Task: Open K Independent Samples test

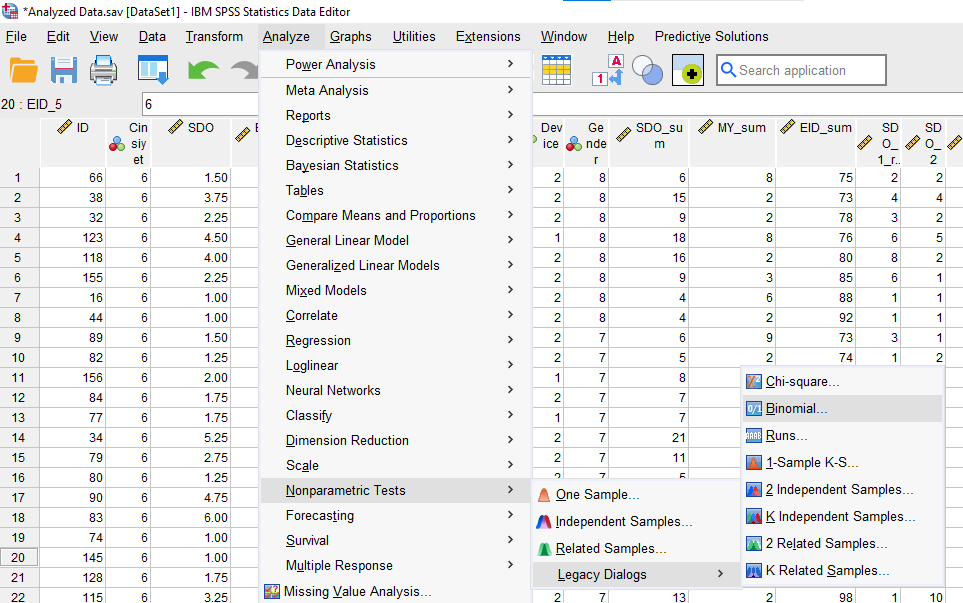Action: (x=842, y=516)
